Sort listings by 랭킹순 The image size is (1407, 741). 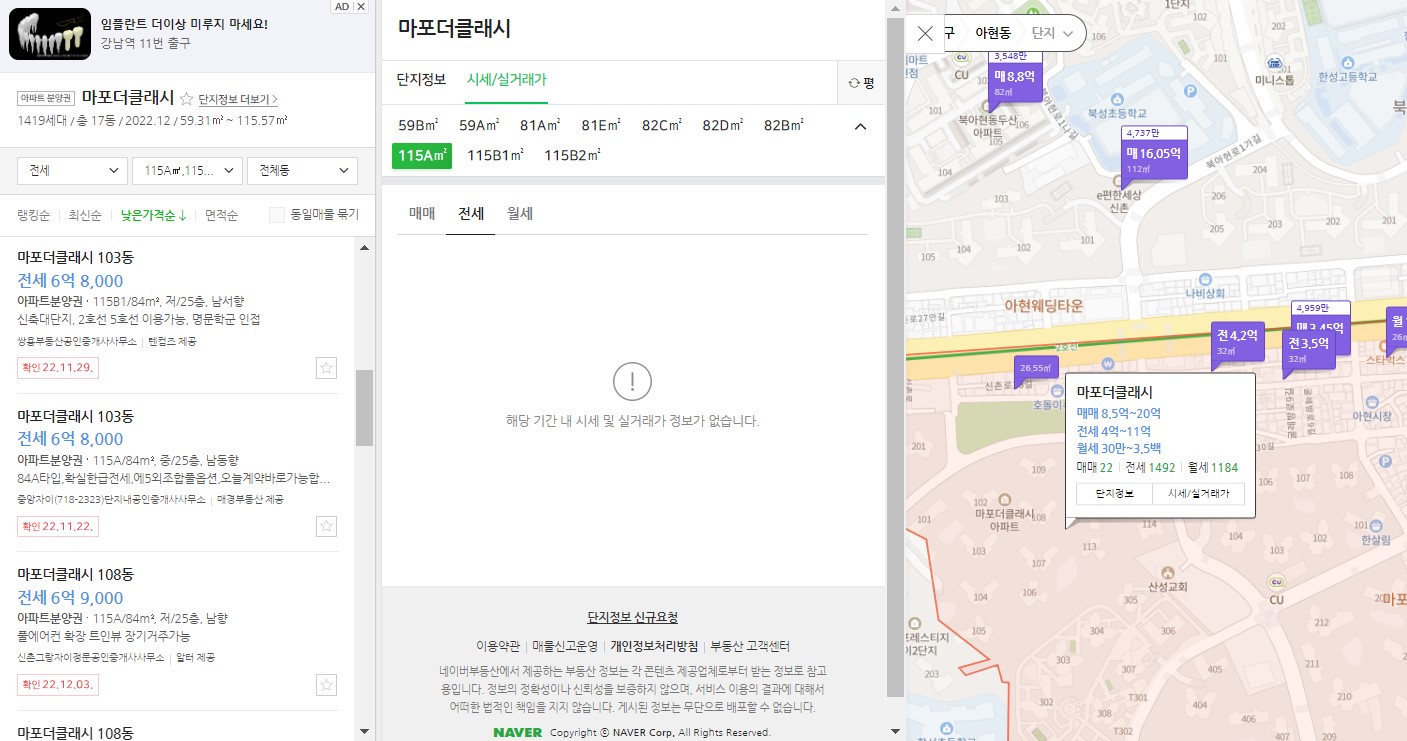point(35,215)
